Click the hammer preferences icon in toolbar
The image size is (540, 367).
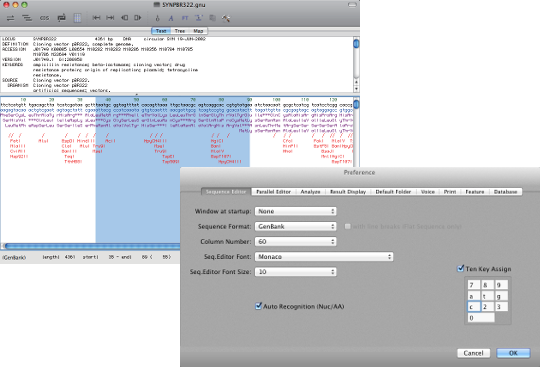pos(226,18)
